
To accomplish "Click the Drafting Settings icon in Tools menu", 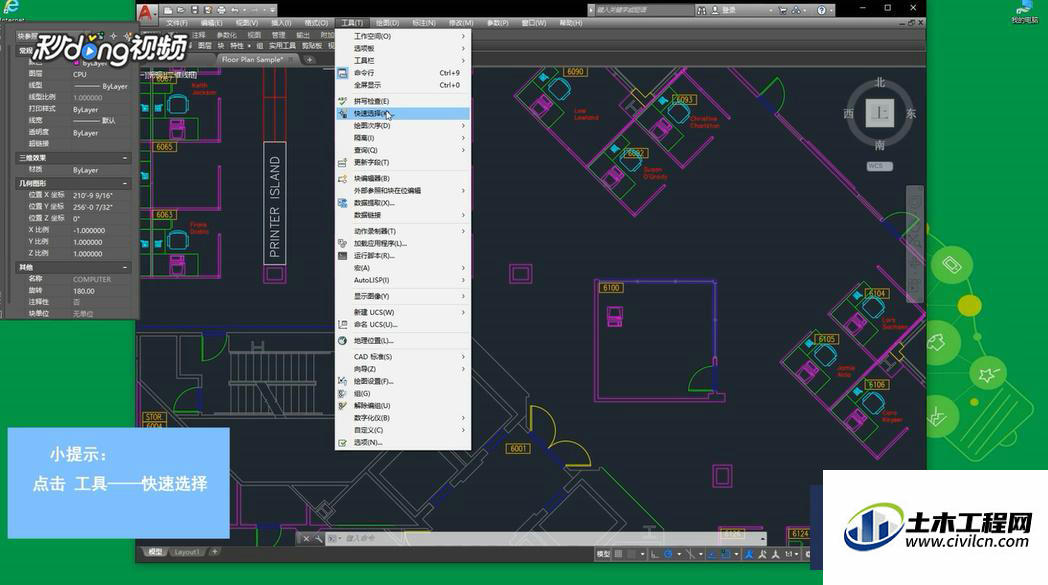I will click(x=343, y=381).
